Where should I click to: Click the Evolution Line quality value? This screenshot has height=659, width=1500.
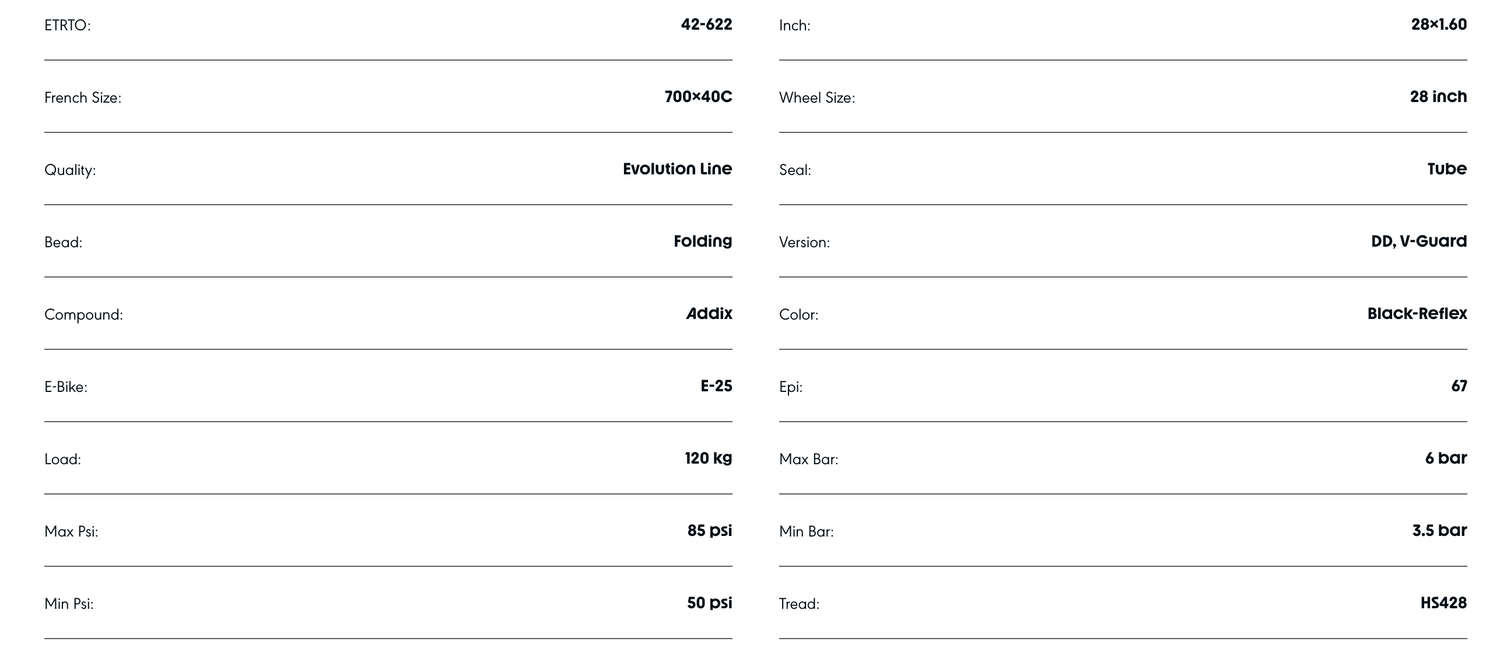(x=677, y=169)
